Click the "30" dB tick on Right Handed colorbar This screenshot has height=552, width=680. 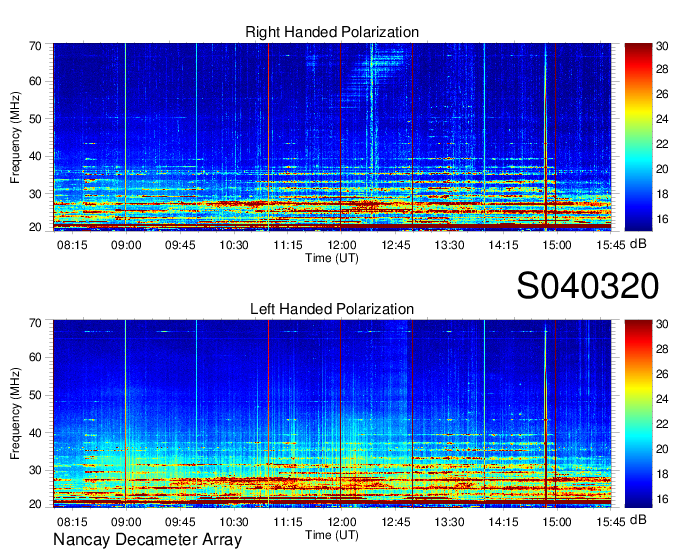pos(662,46)
